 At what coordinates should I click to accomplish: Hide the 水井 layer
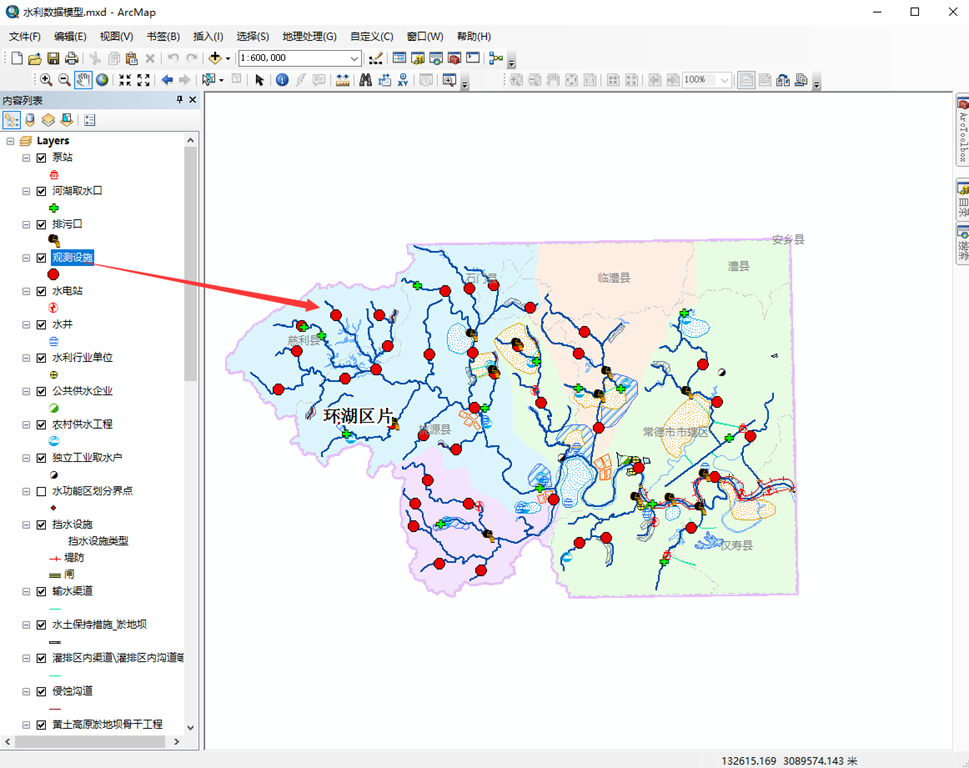point(41,324)
